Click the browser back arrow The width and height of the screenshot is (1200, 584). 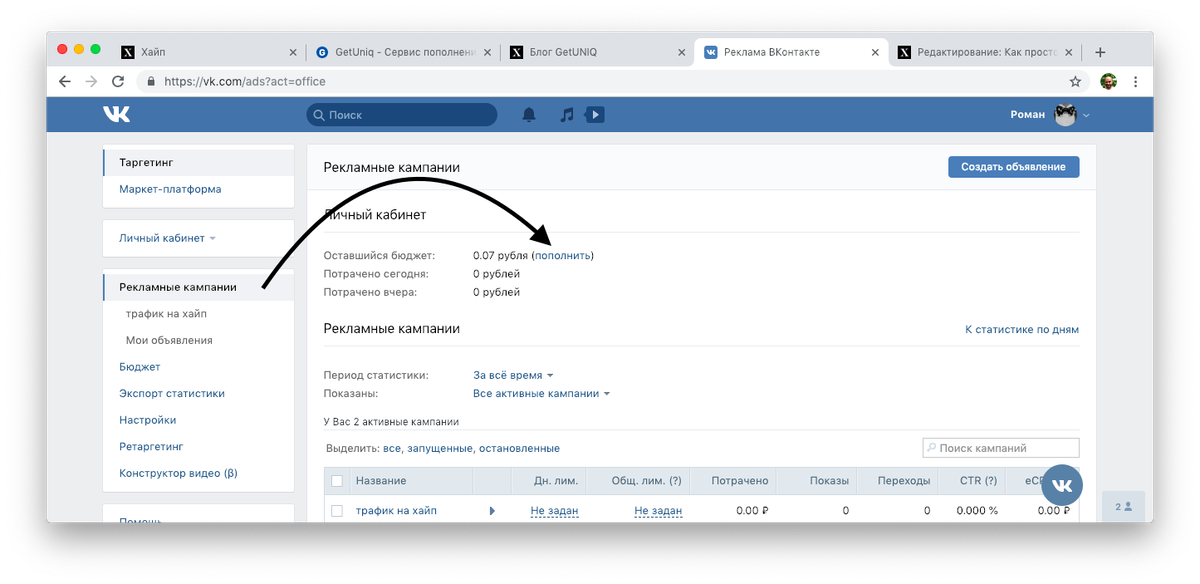click(65, 82)
